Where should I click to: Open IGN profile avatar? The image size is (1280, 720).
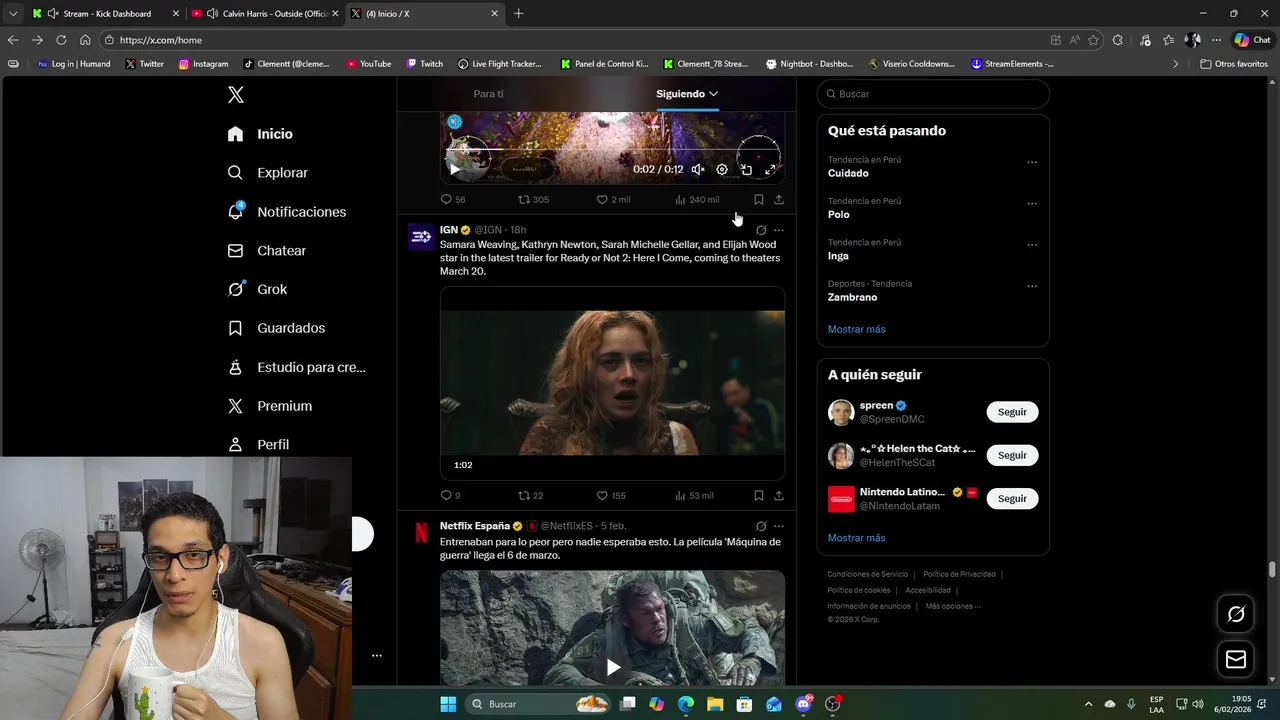pos(421,237)
